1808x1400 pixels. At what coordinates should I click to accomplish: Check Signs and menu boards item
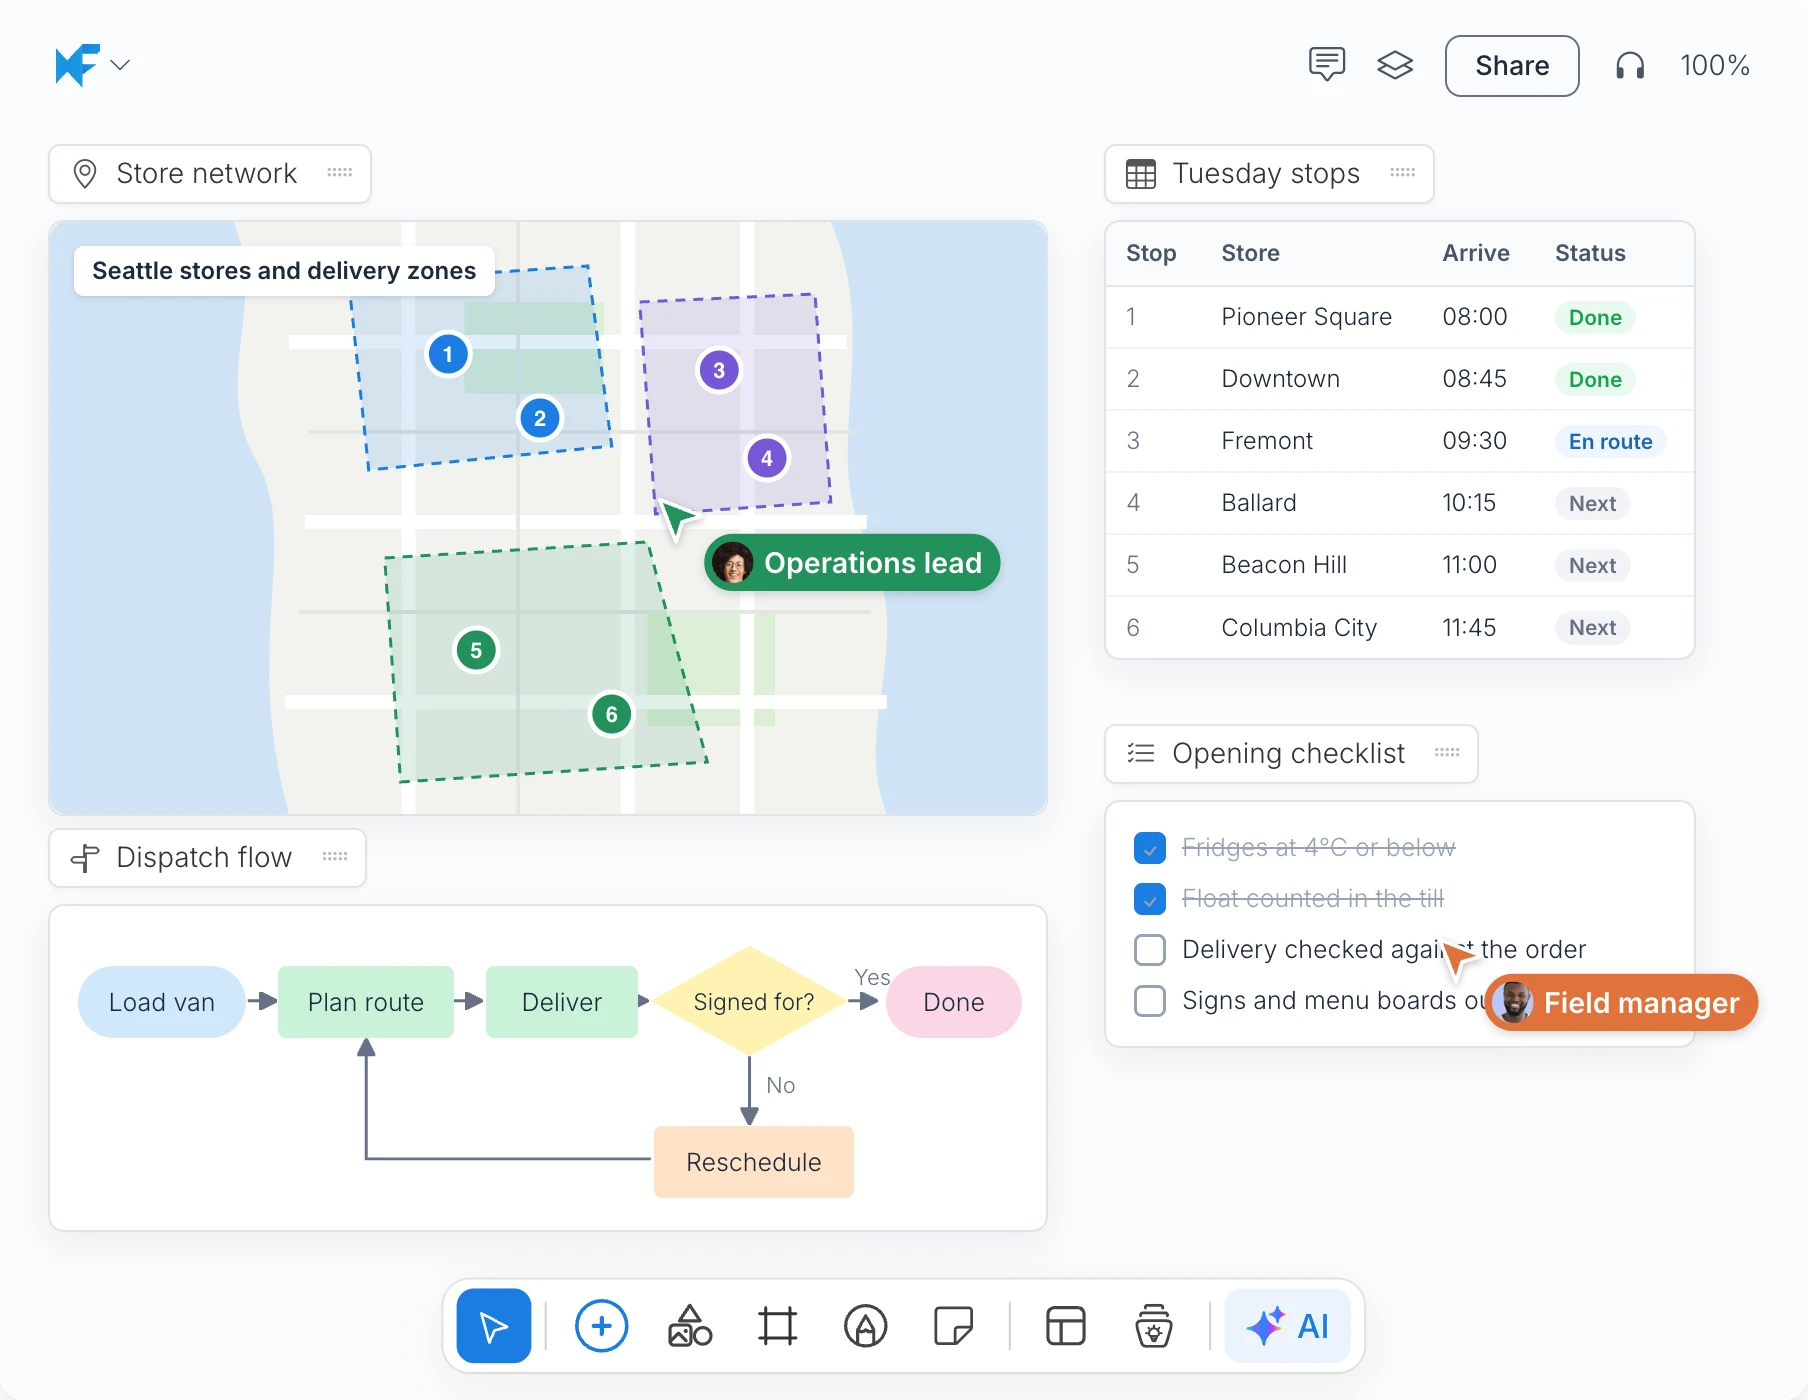(1150, 1001)
